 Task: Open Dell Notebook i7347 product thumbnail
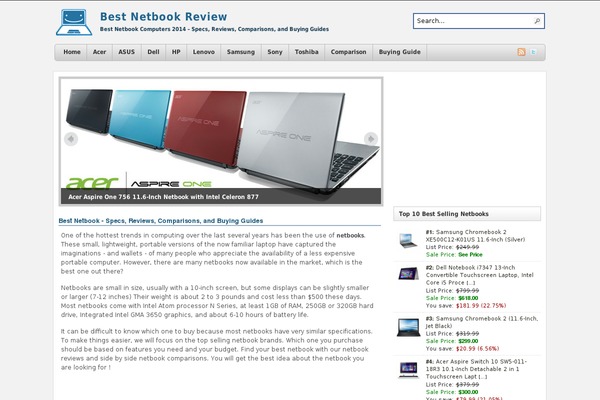click(x=408, y=274)
